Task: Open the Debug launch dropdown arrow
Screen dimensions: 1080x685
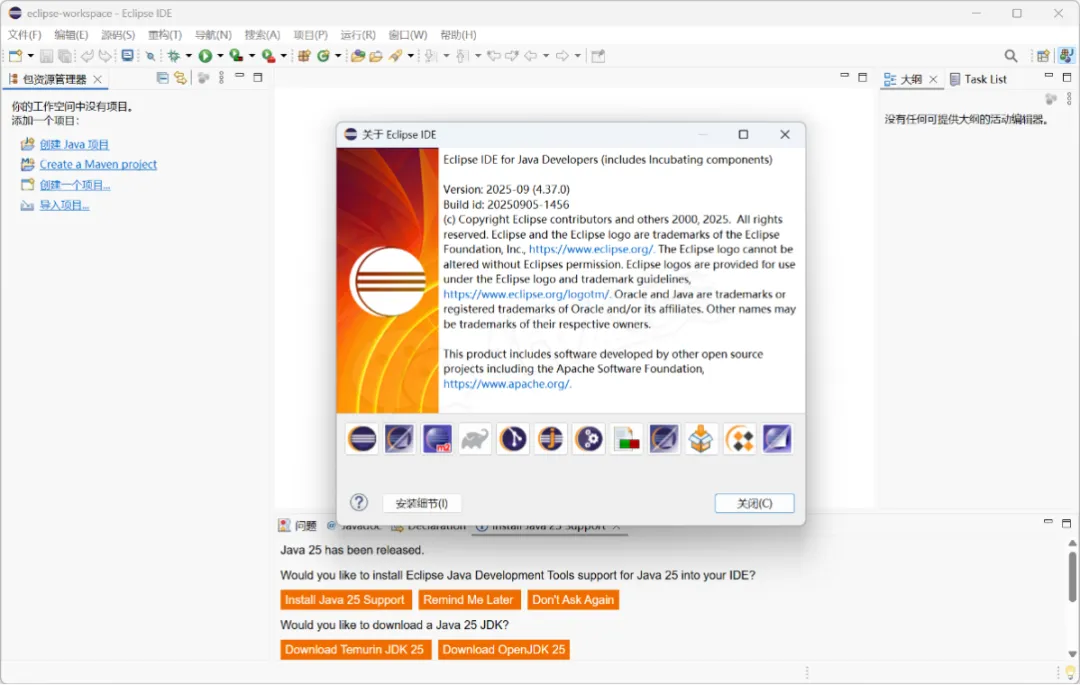Action: click(188, 56)
